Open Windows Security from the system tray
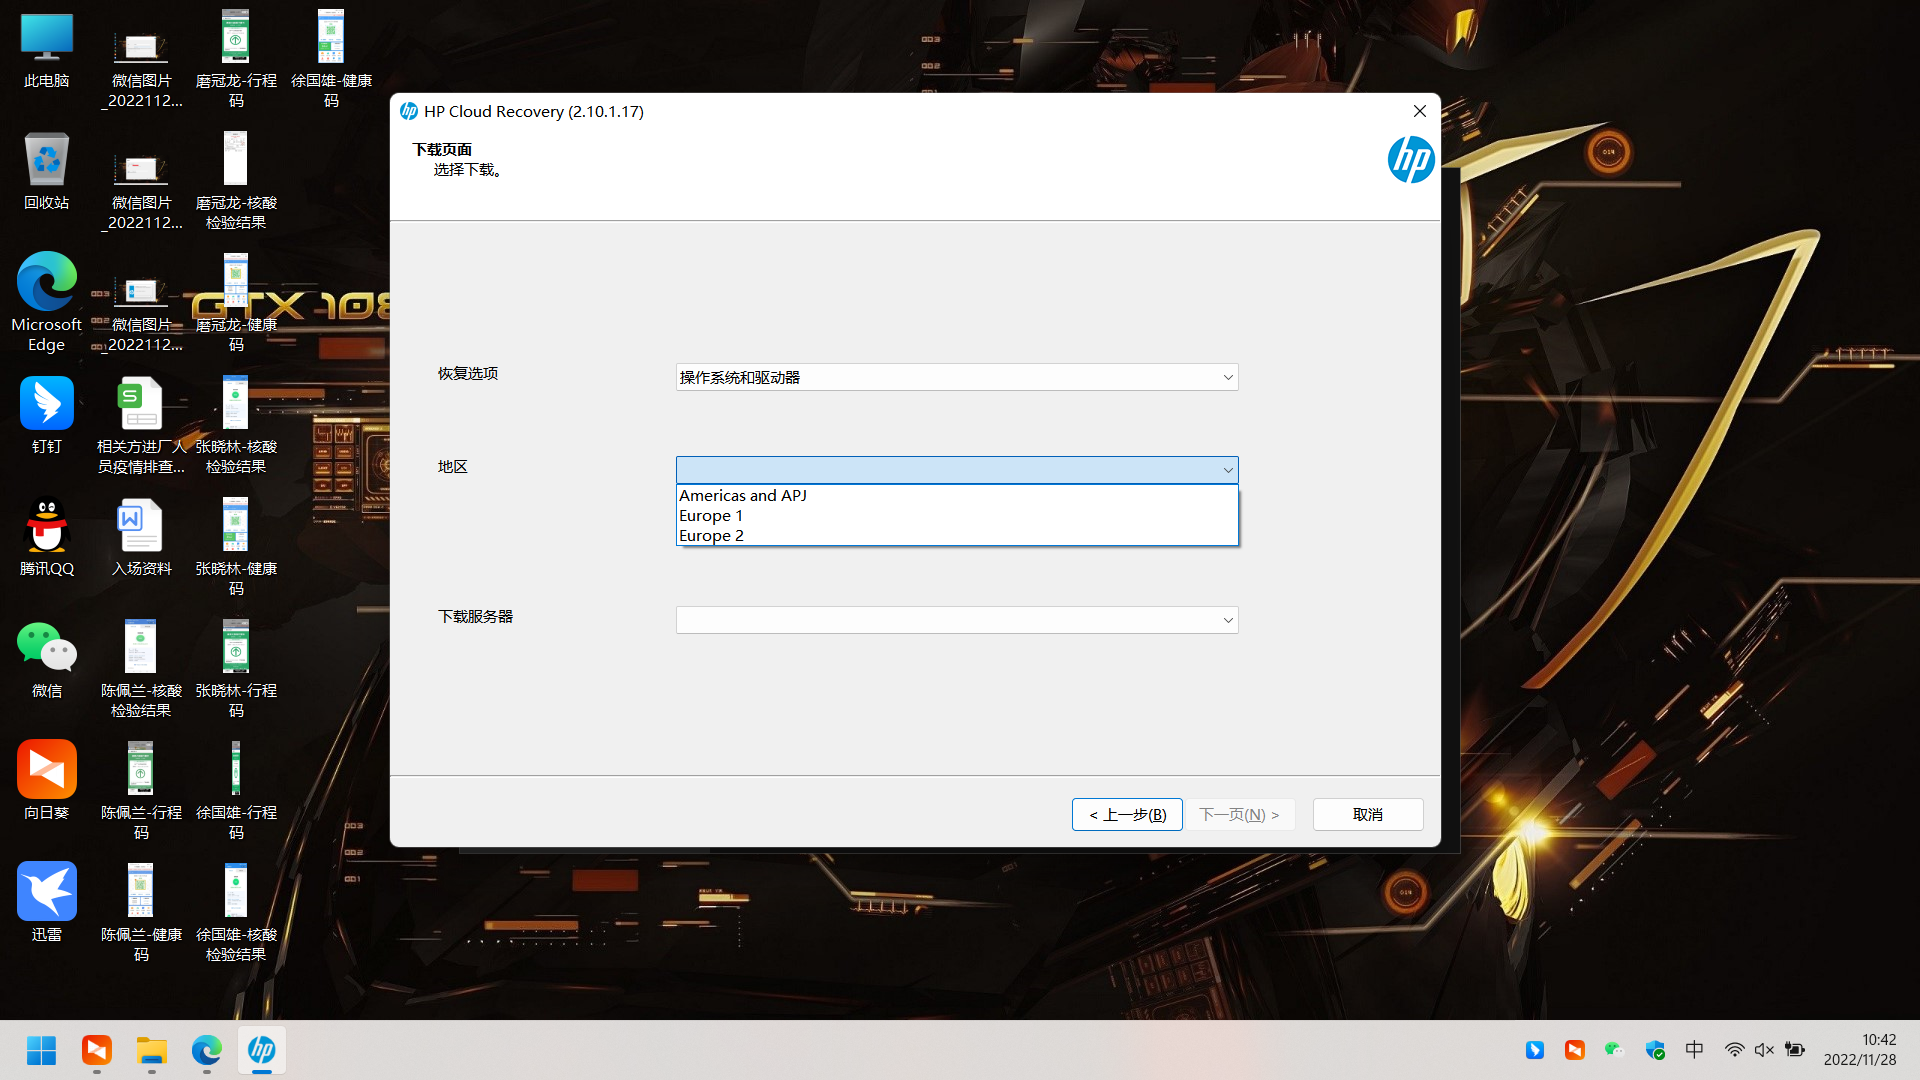 click(x=1656, y=1050)
